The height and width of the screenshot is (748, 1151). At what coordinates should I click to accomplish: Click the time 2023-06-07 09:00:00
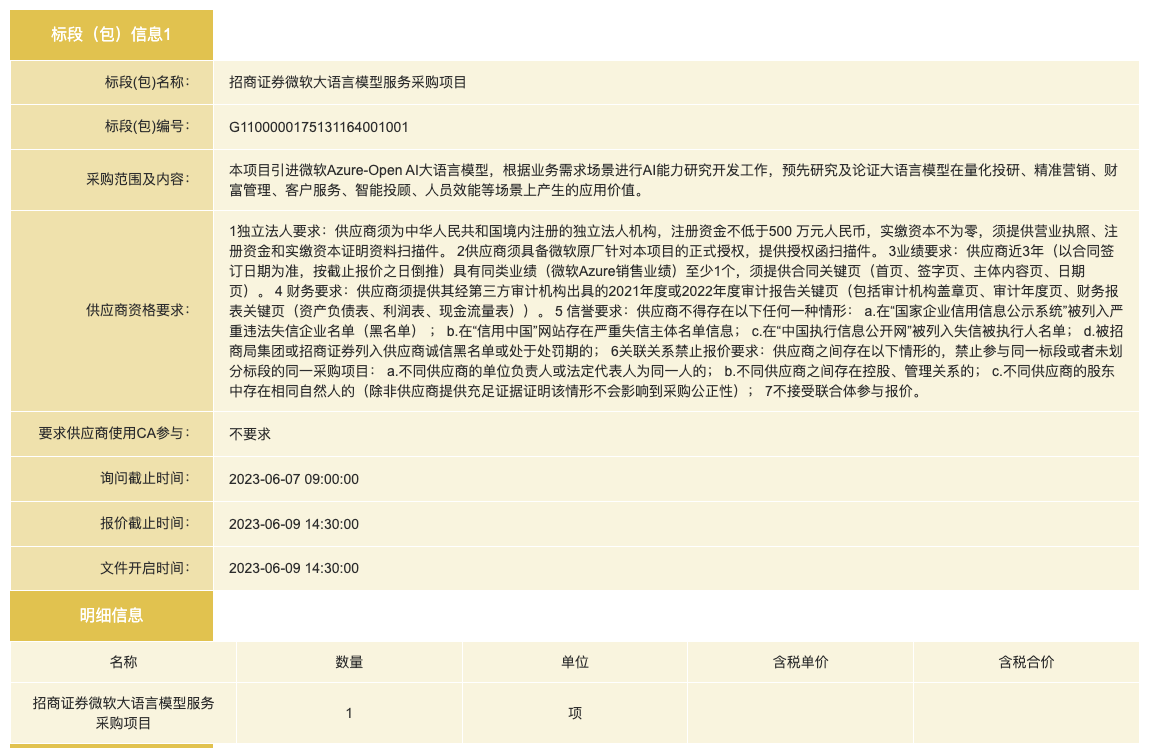(294, 479)
